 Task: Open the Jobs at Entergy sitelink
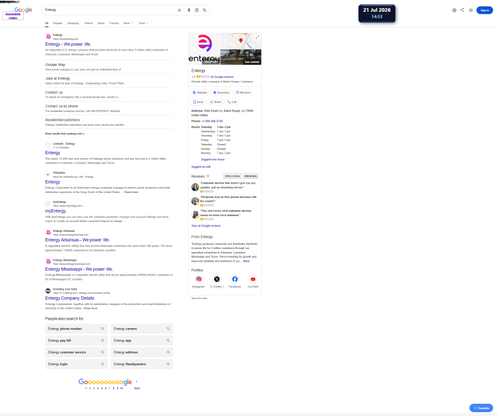click(58, 78)
